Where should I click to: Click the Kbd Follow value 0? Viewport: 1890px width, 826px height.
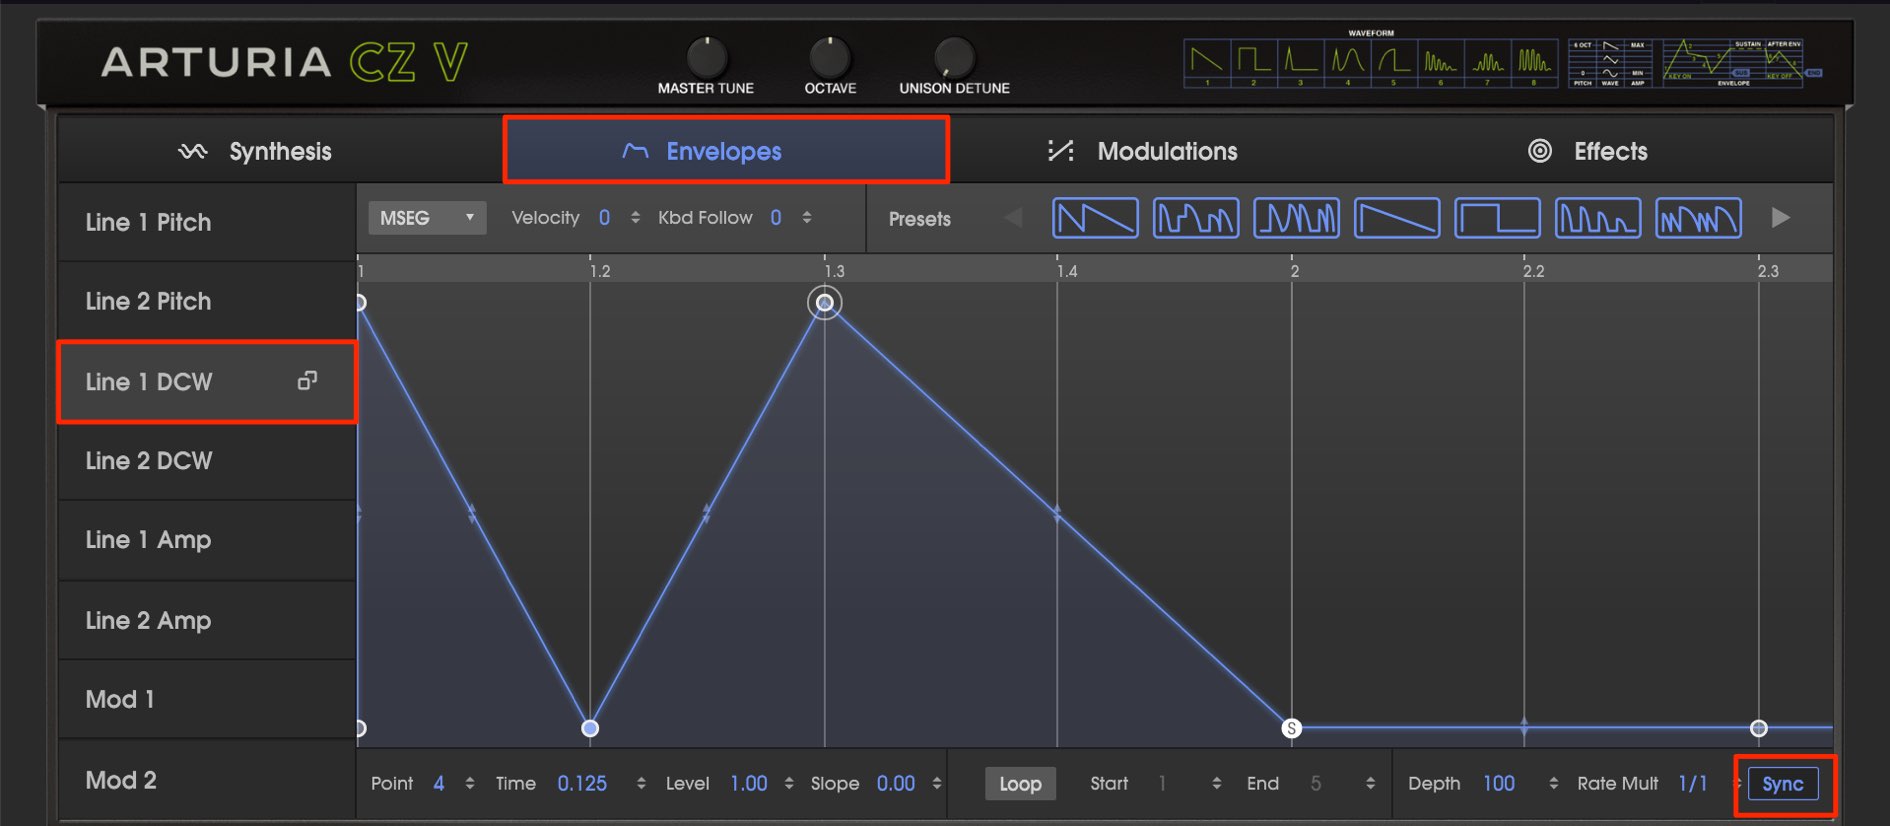point(776,218)
